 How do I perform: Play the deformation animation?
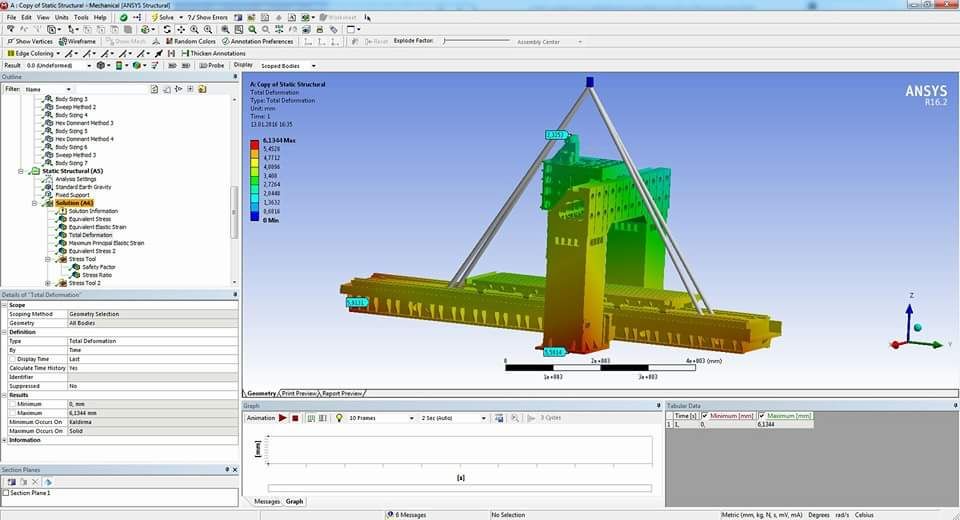[x=283, y=418]
